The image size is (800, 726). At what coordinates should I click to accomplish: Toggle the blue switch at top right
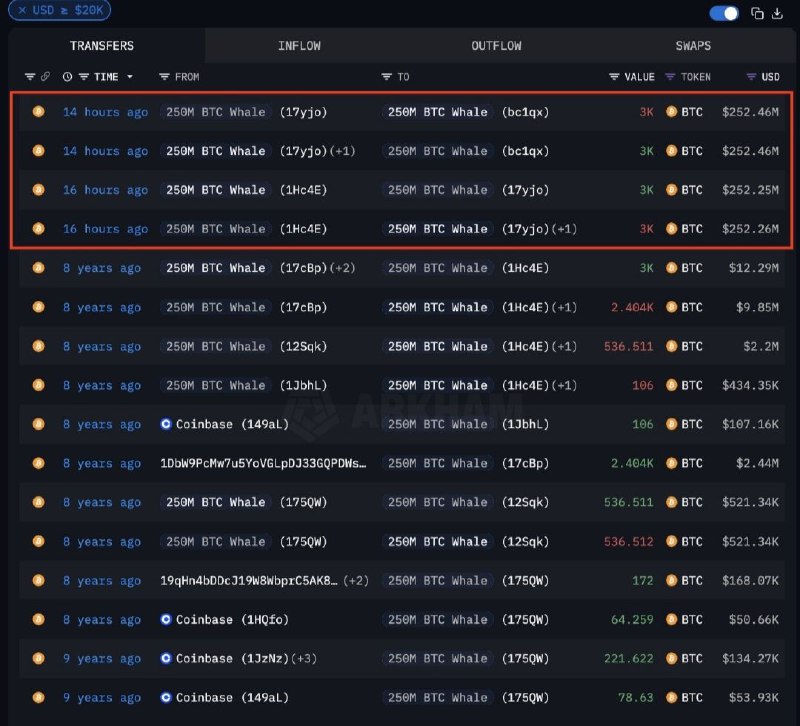tap(724, 13)
